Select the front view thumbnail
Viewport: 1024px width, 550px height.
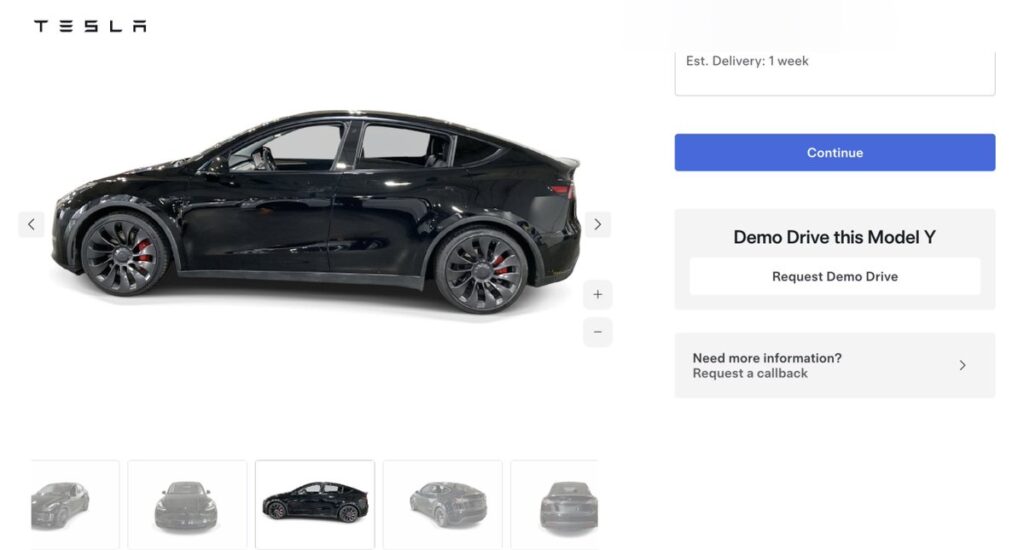coord(187,504)
